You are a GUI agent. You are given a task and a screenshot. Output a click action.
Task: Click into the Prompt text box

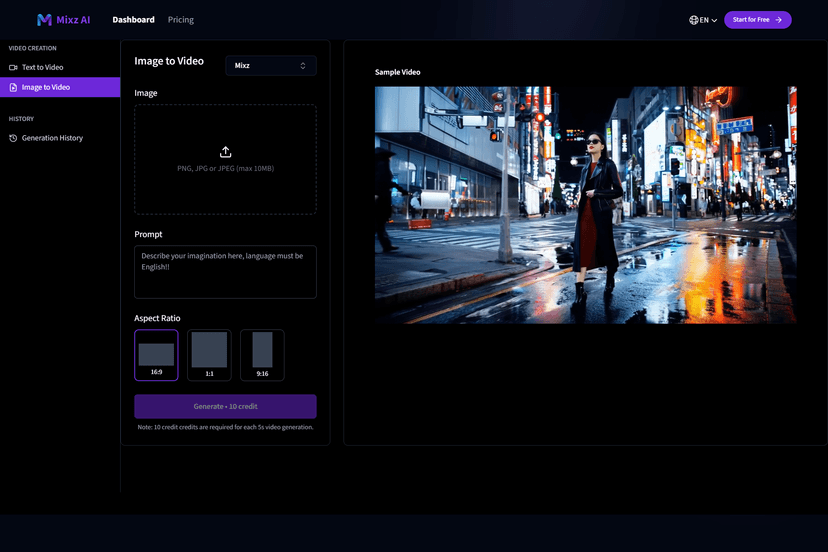(225, 272)
